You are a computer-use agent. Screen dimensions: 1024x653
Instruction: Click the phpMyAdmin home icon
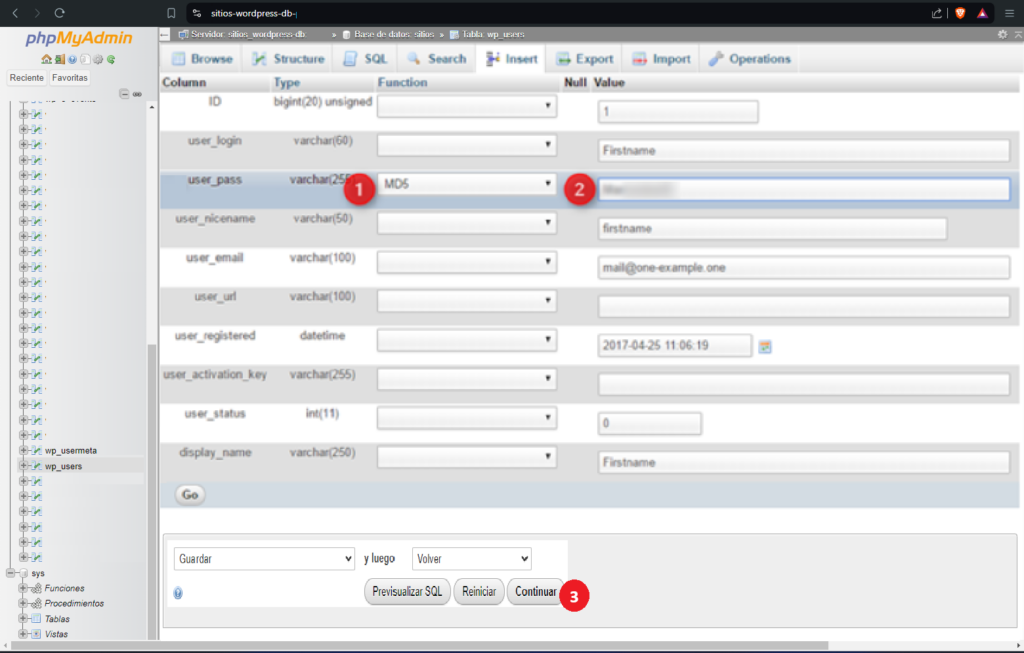[x=46, y=59]
